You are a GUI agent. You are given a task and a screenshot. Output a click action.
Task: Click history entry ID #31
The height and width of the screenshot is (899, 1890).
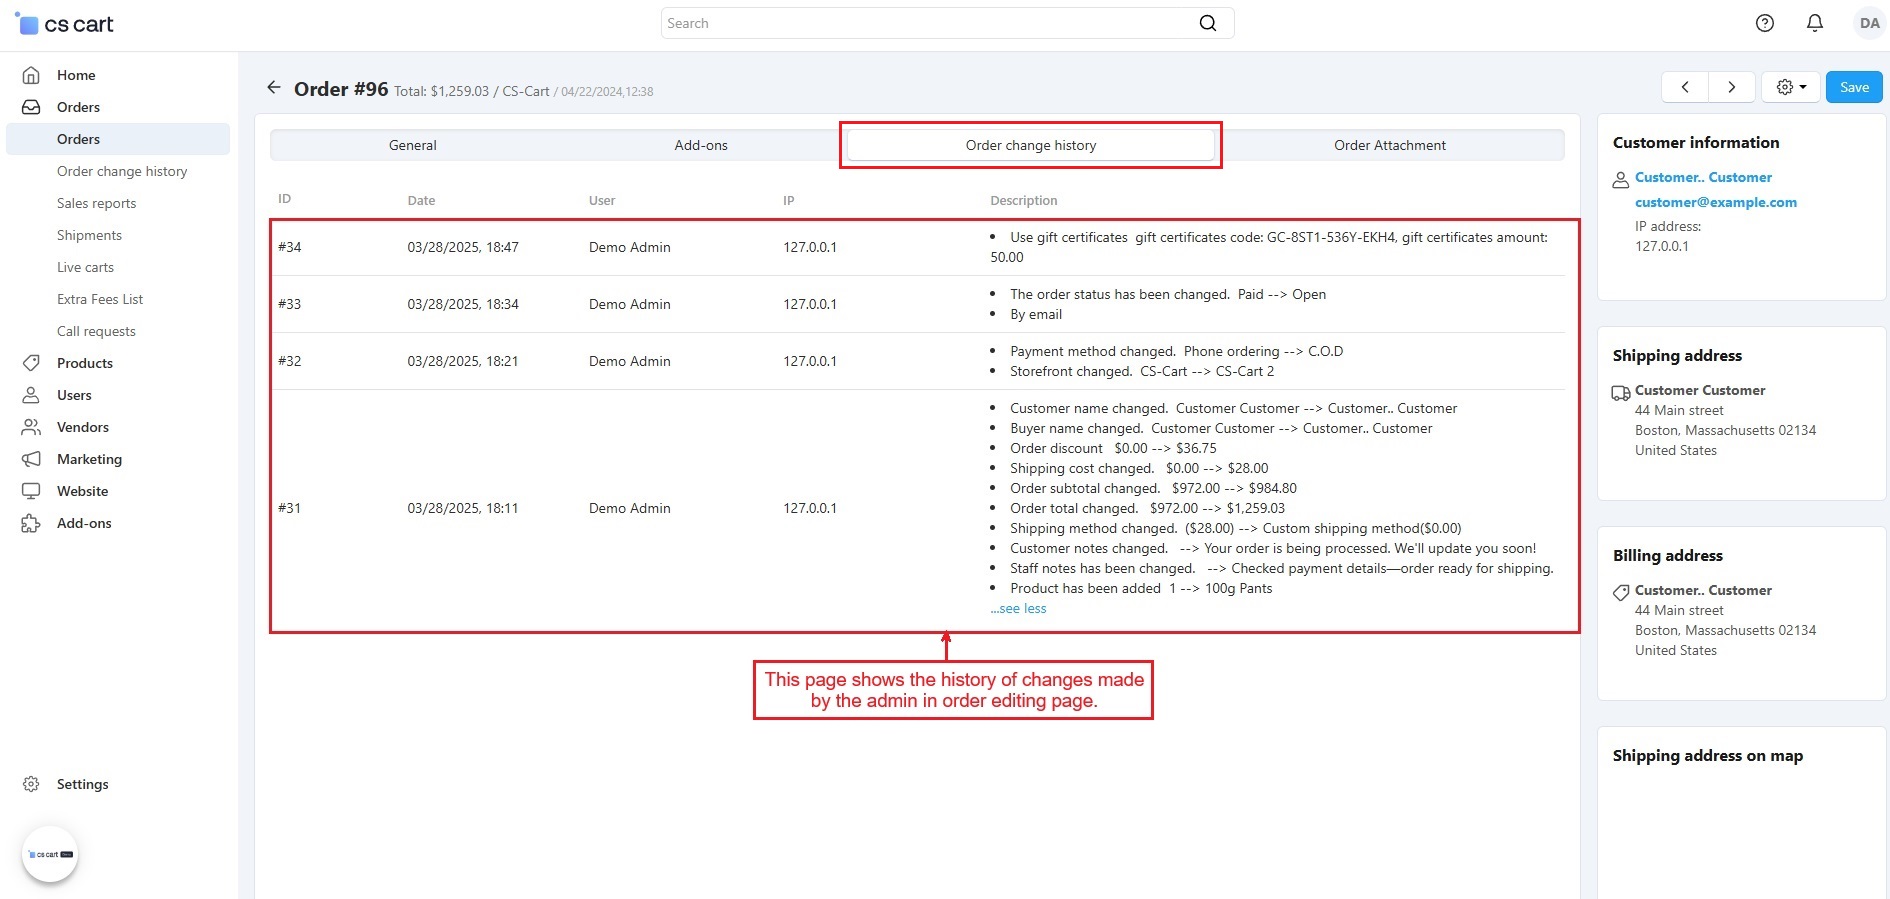pyautogui.click(x=289, y=508)
